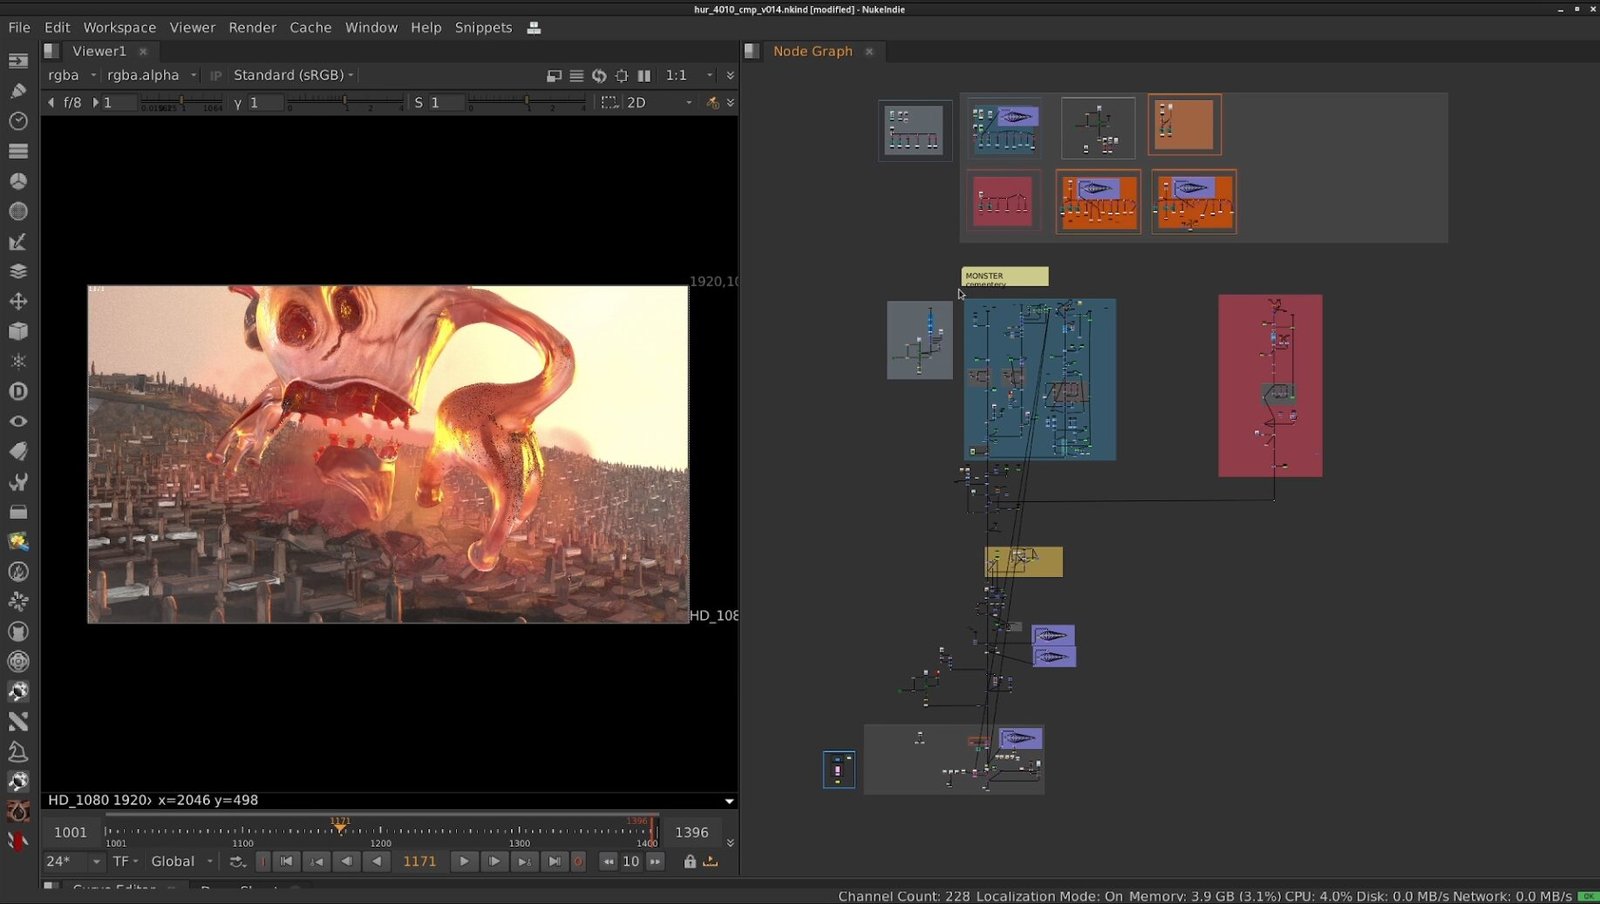
Task: Toggle the timeline lock icon
Action: [689, 861]
